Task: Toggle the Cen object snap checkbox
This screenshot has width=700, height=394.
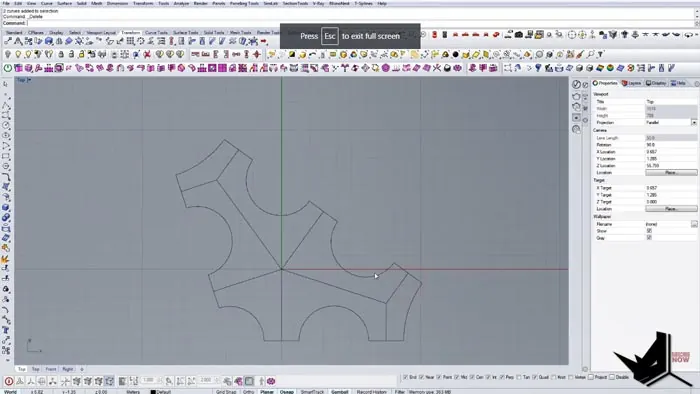Action: [x=472, y=377]
